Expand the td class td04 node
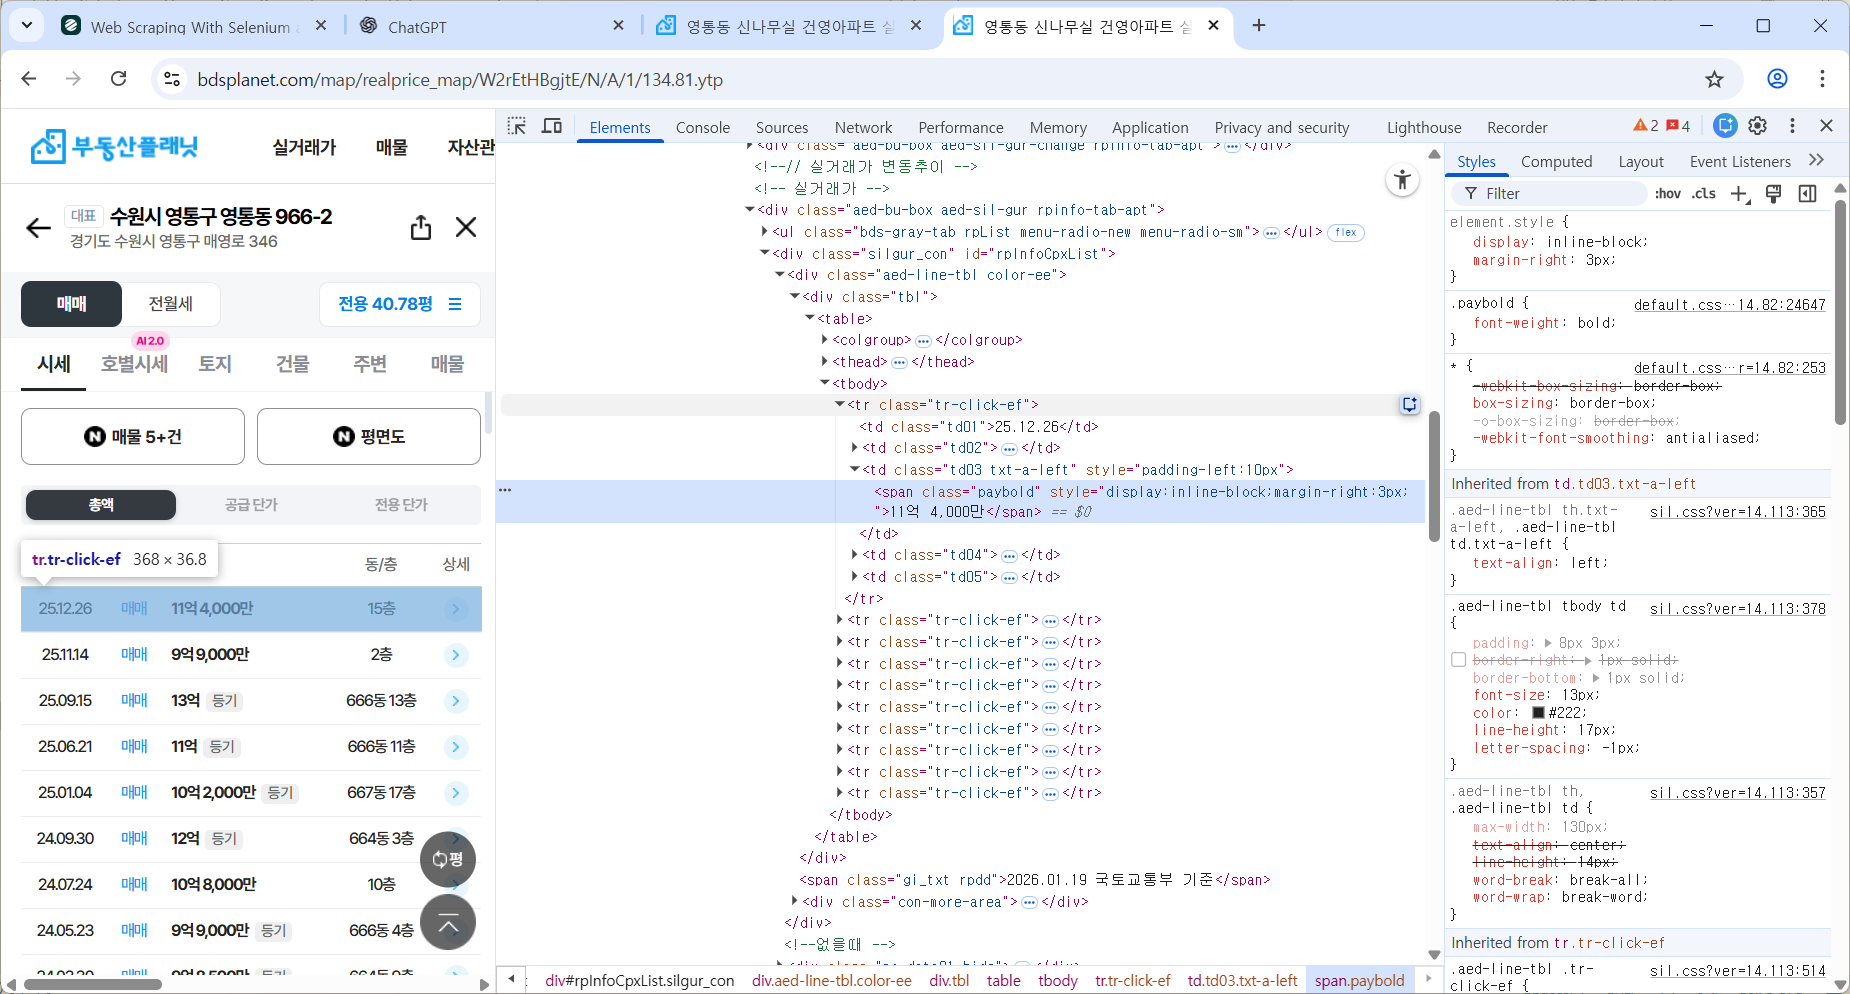This screenshot has width=1850, height=994. [x=855, y=555]
